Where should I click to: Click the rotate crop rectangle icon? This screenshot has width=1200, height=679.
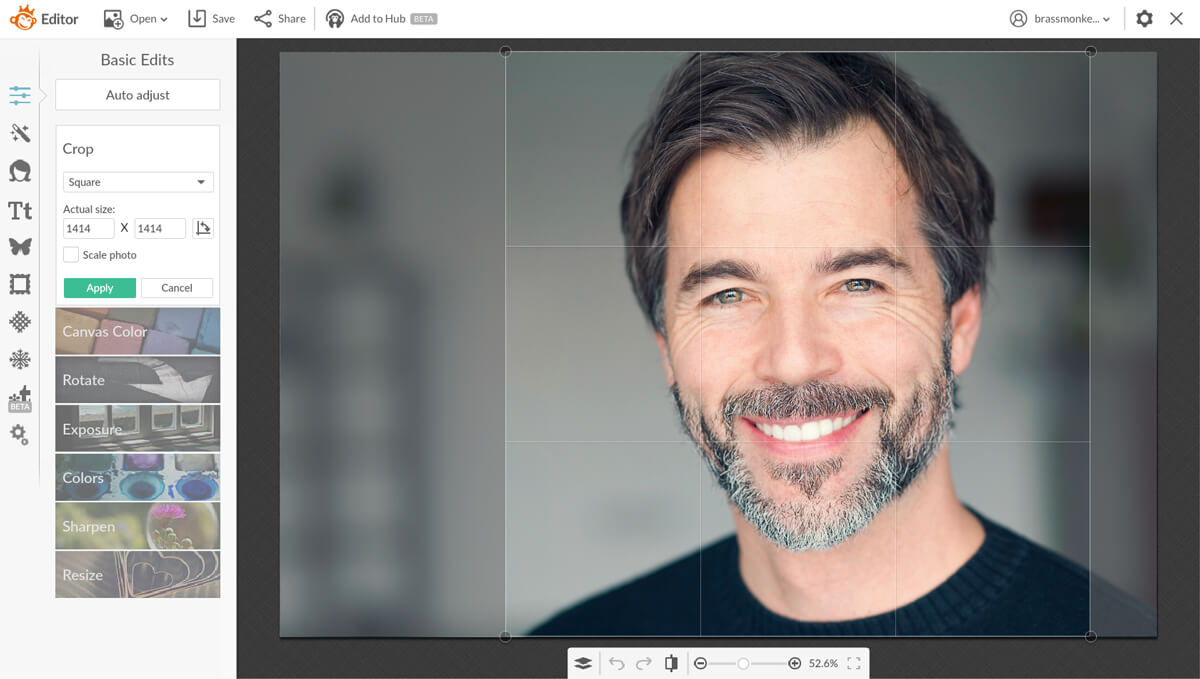point(203,228)
